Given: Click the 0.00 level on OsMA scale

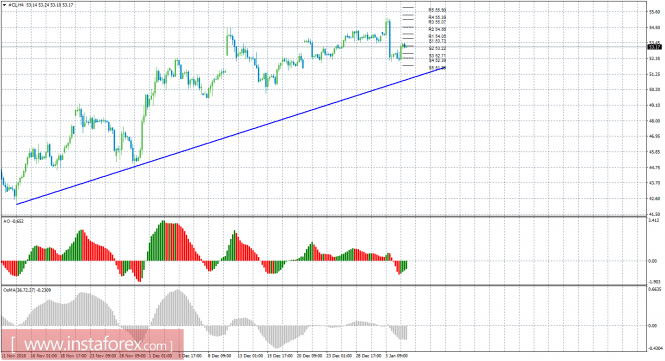Looking at the screenshot, I should (652, 326).
